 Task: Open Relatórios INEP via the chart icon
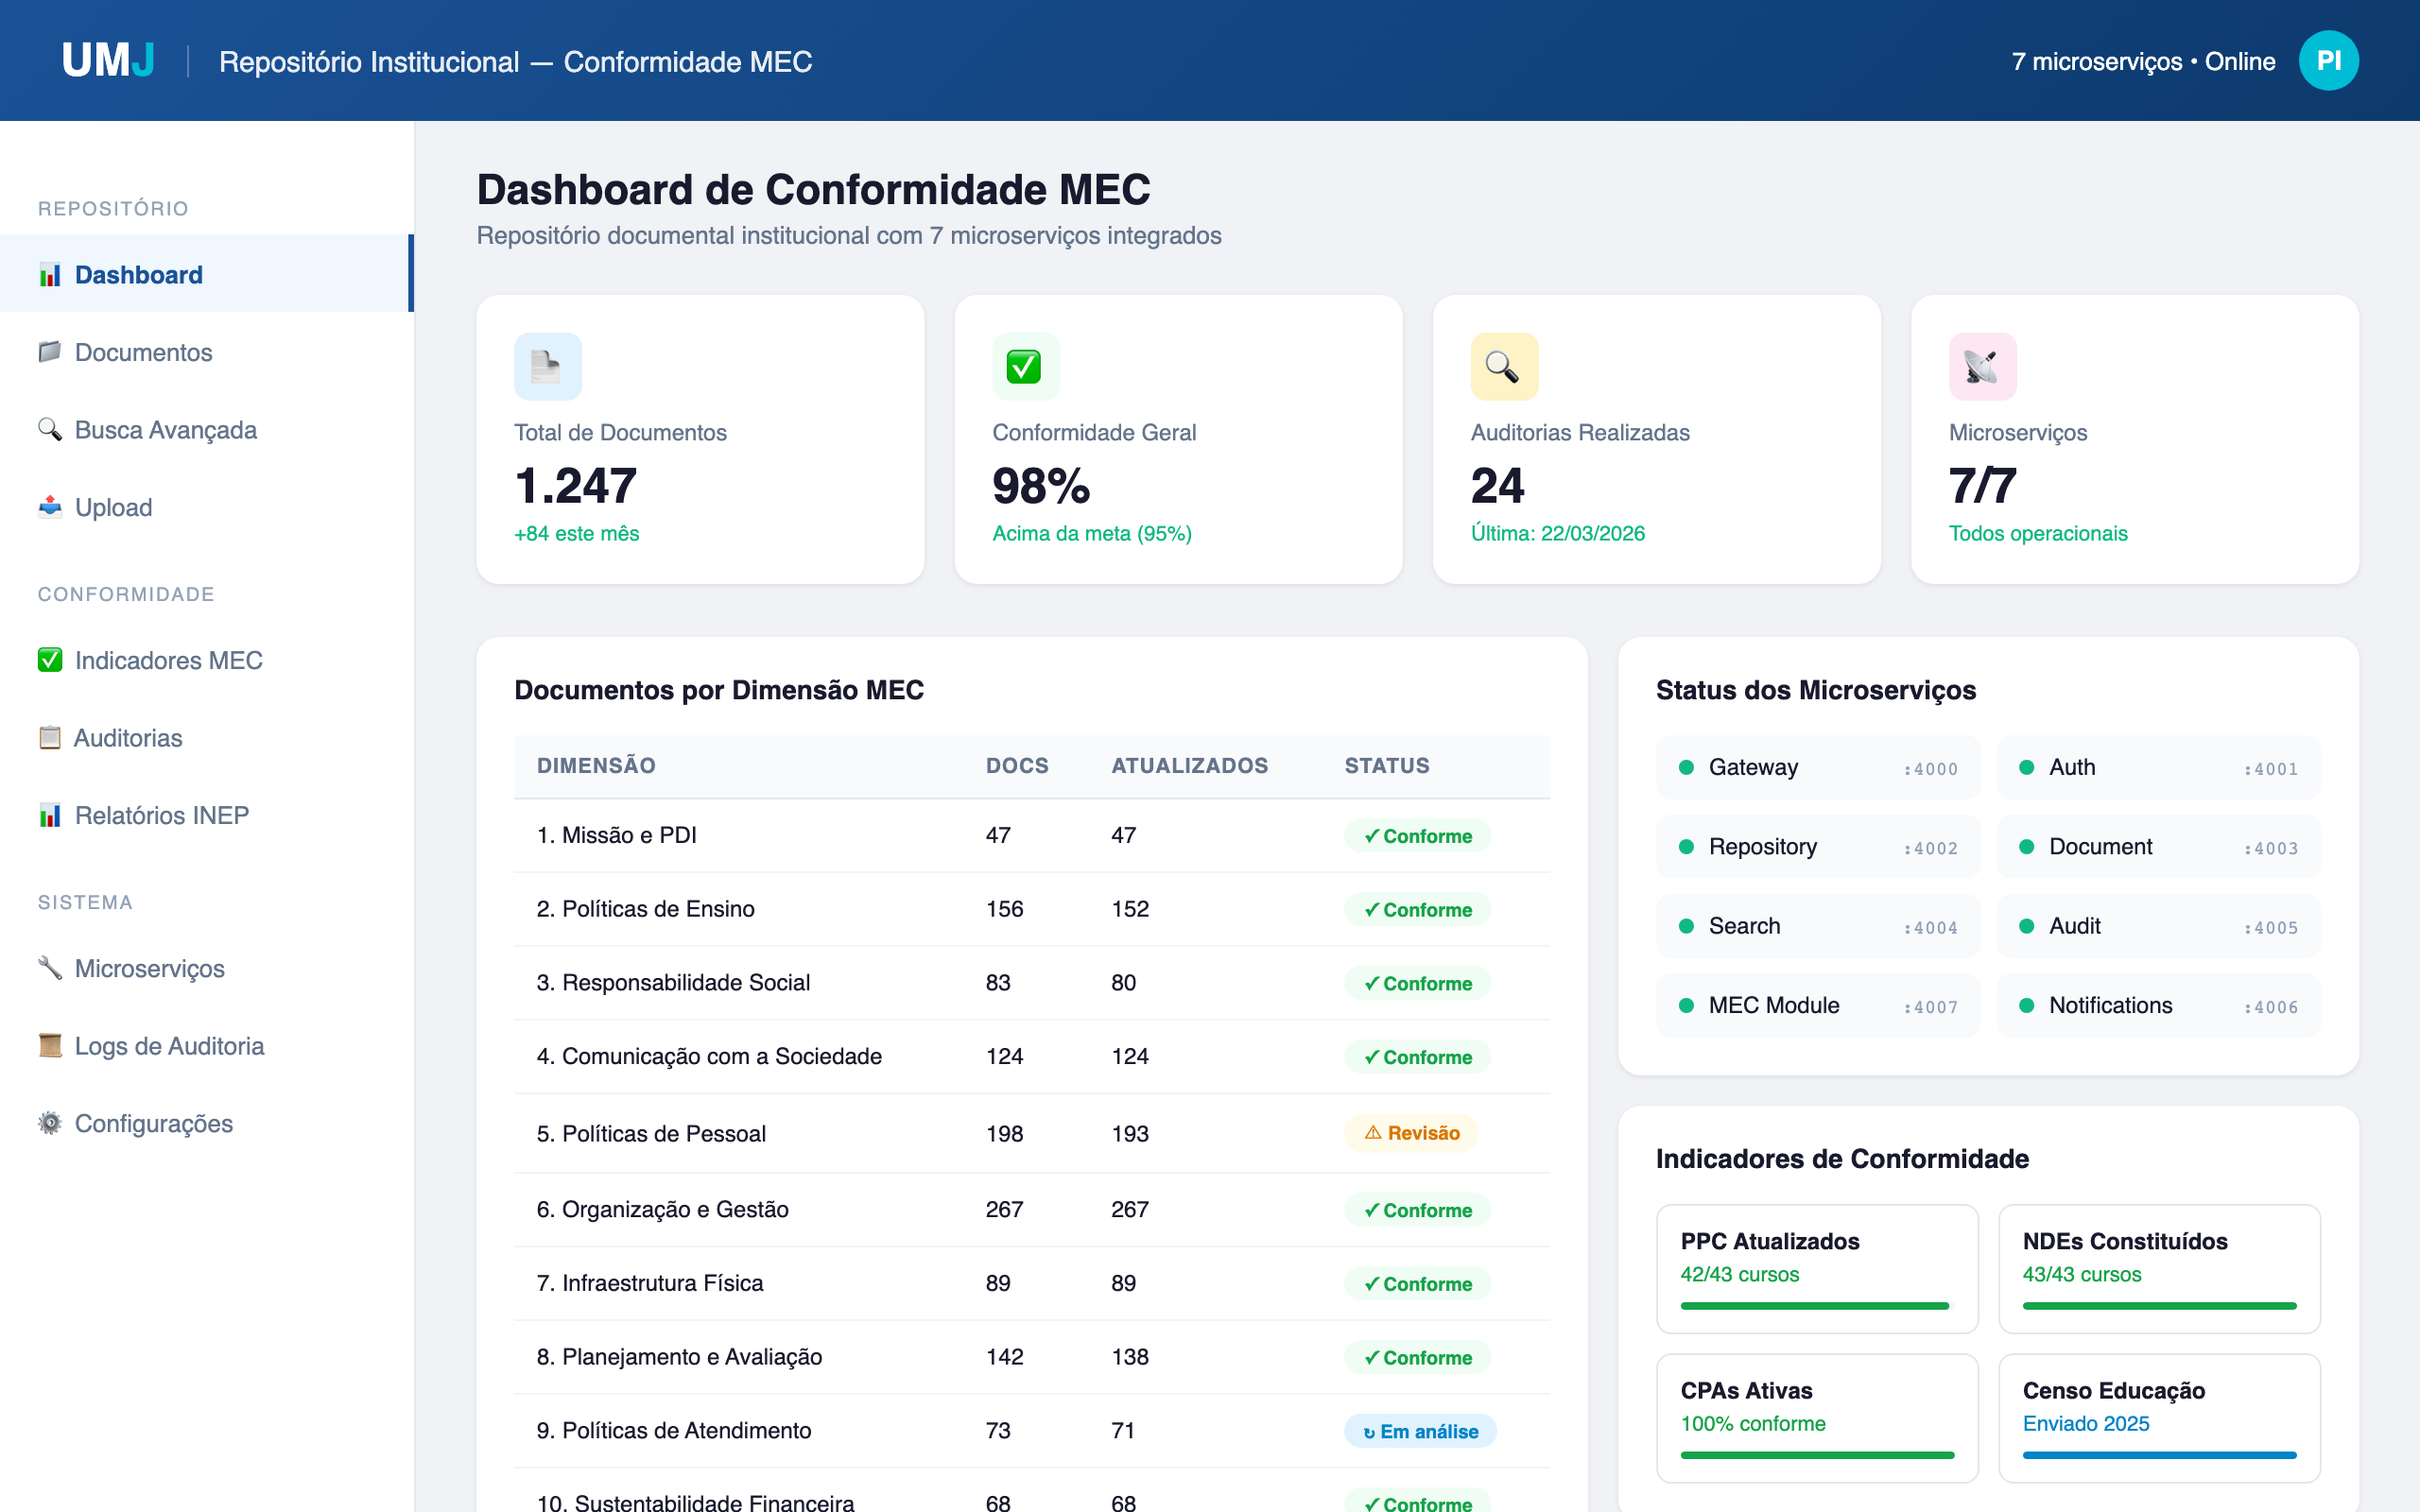49,815
